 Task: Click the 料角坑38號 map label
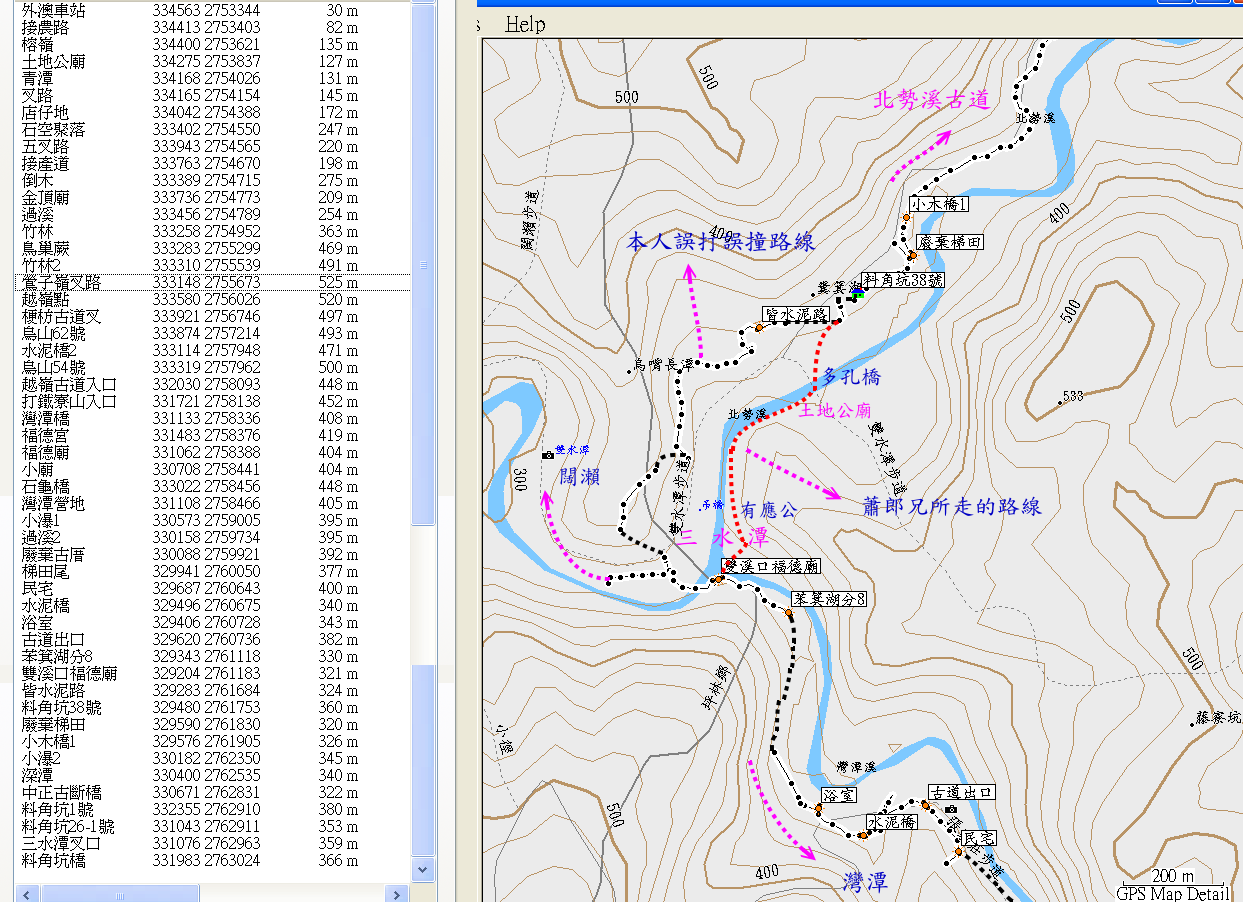904,281
